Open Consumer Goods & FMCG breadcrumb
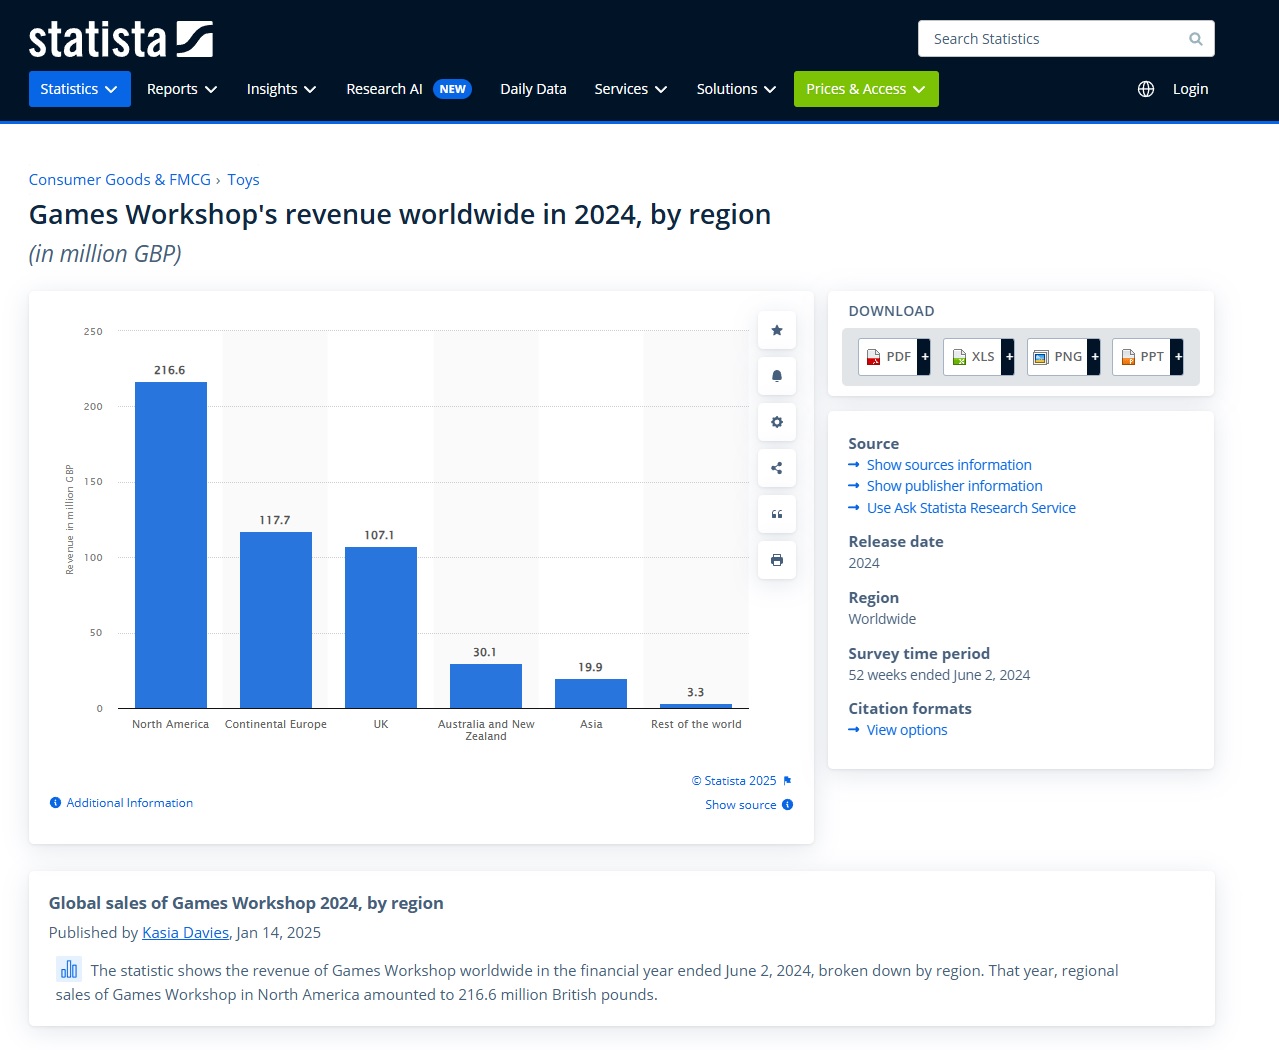The image size is (1279, 1050). pos(120,180)
